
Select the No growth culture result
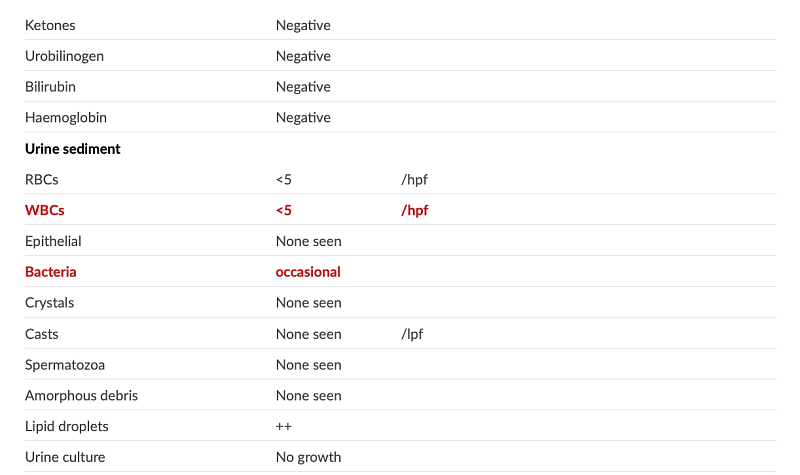[x=308, y=458]
